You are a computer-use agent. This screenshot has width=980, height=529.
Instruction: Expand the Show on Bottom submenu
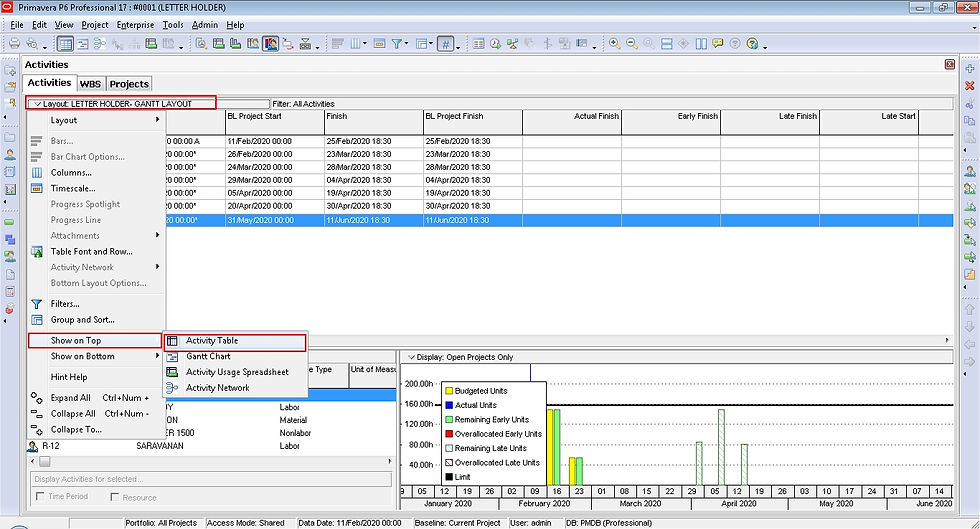tap(97, 356)
